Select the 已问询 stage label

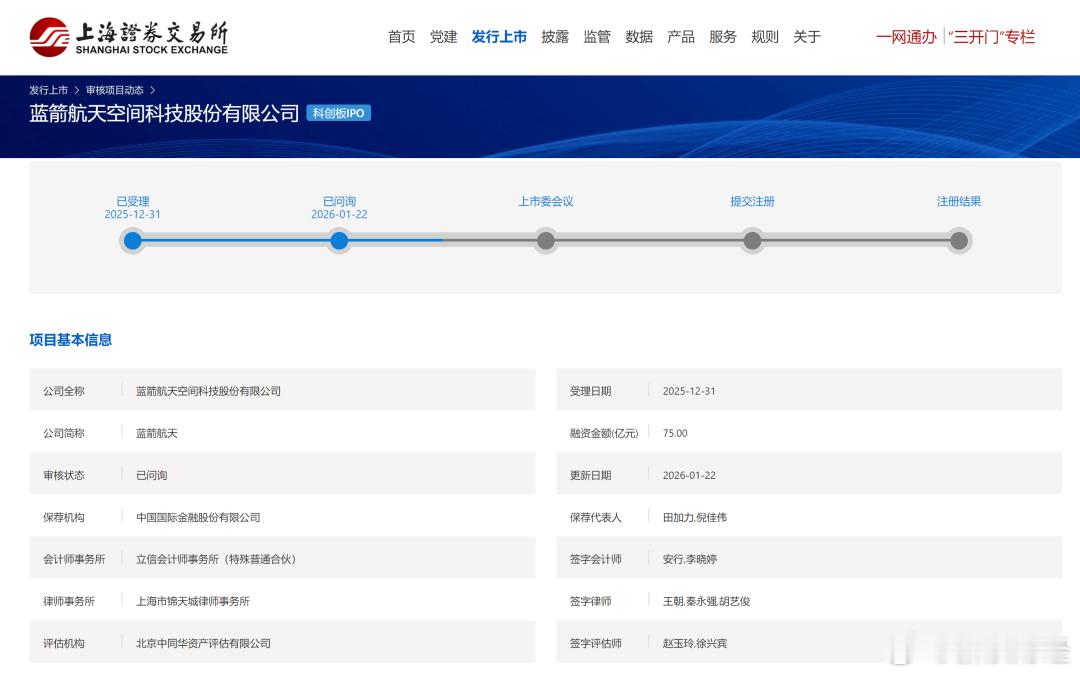pos(340,201)
